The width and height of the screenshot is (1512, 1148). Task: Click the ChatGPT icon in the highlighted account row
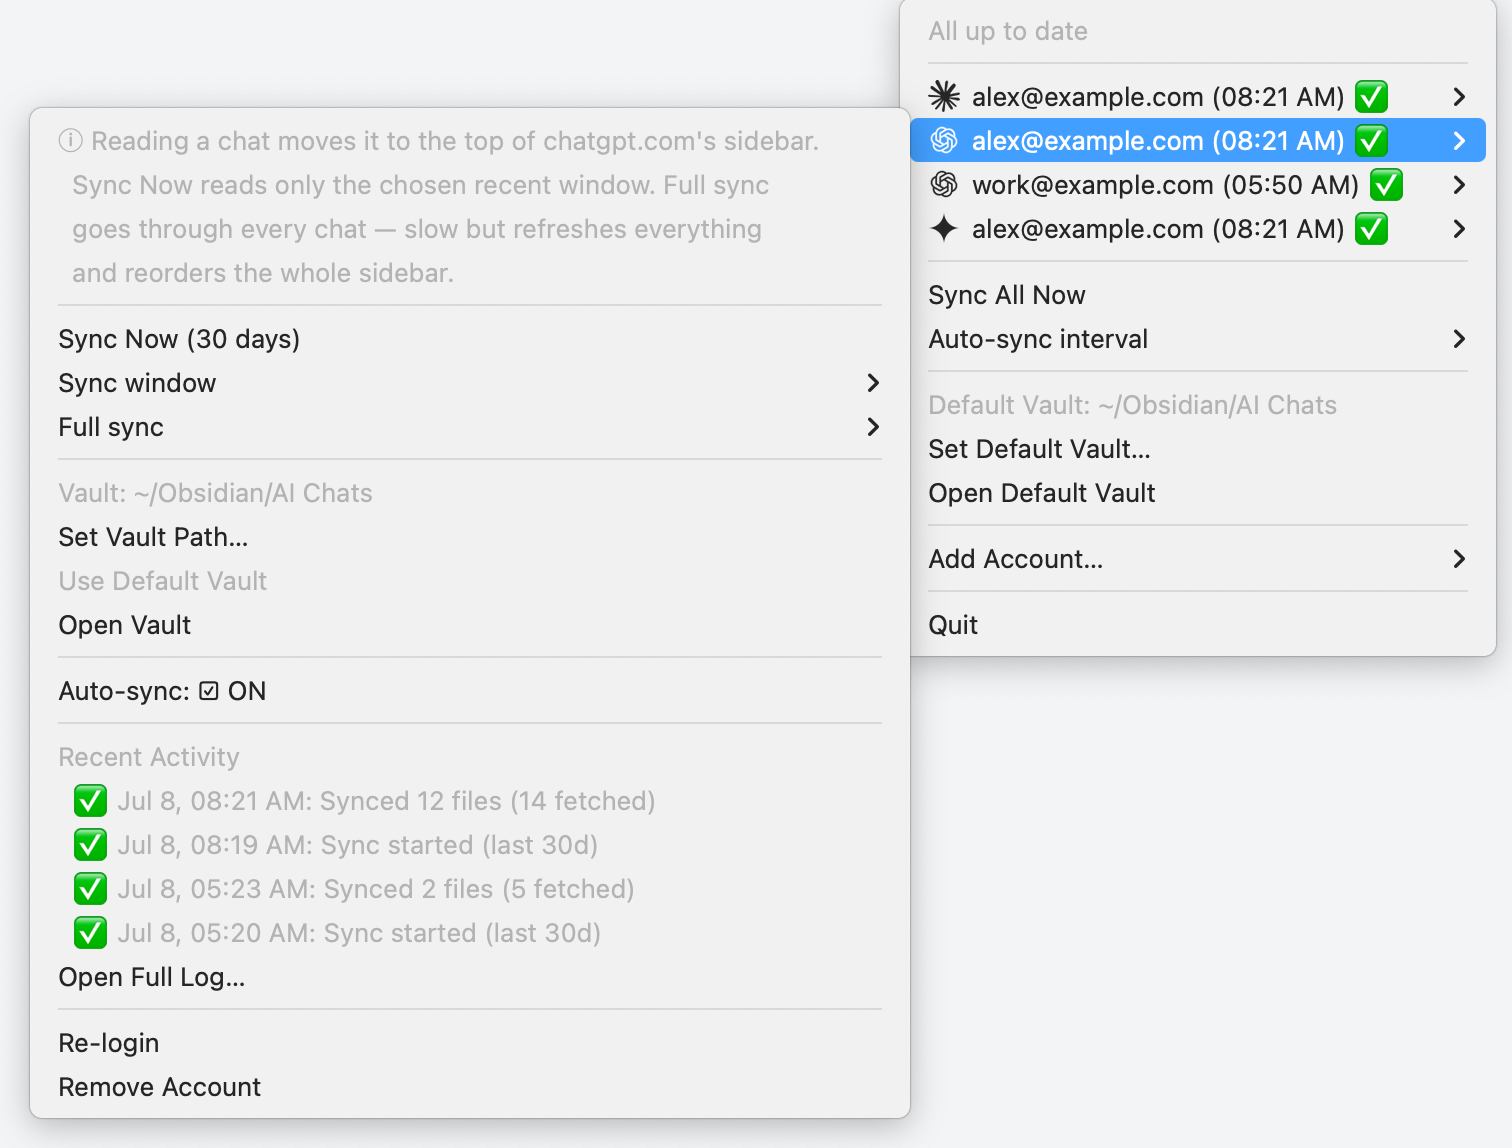[x=944, y=140]
